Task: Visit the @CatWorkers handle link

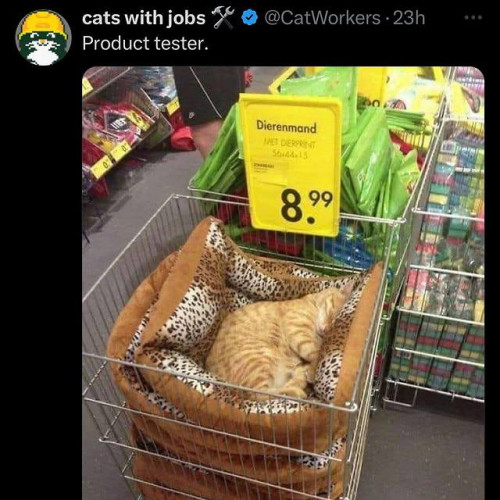Action: pos(322,18)
